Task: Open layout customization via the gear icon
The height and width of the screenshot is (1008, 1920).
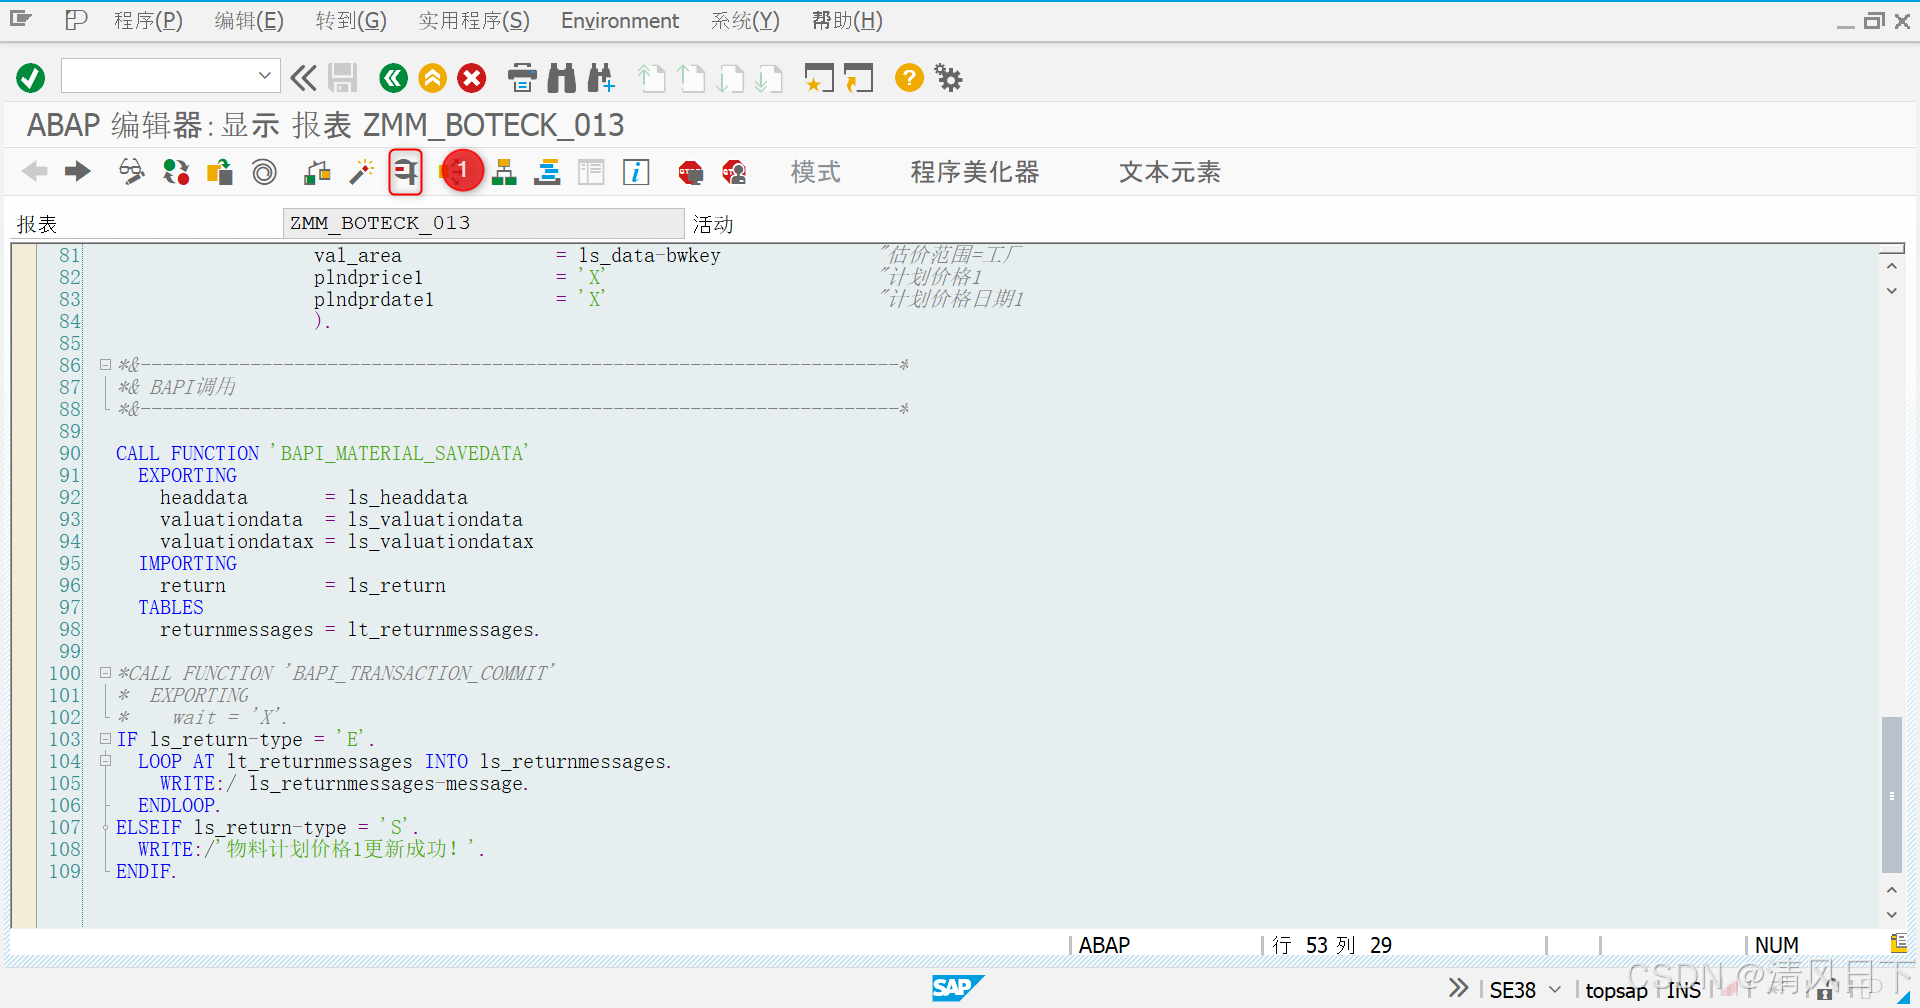Action: click(947, 77)
